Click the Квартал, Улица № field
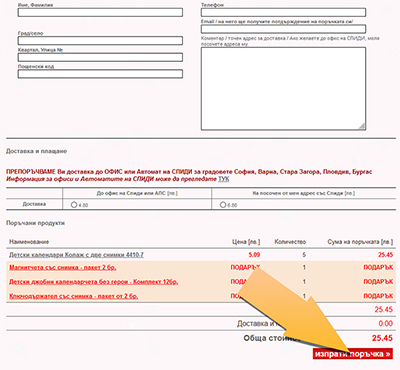The height and width of the screenshot is (370, 400). pos(100,57)
